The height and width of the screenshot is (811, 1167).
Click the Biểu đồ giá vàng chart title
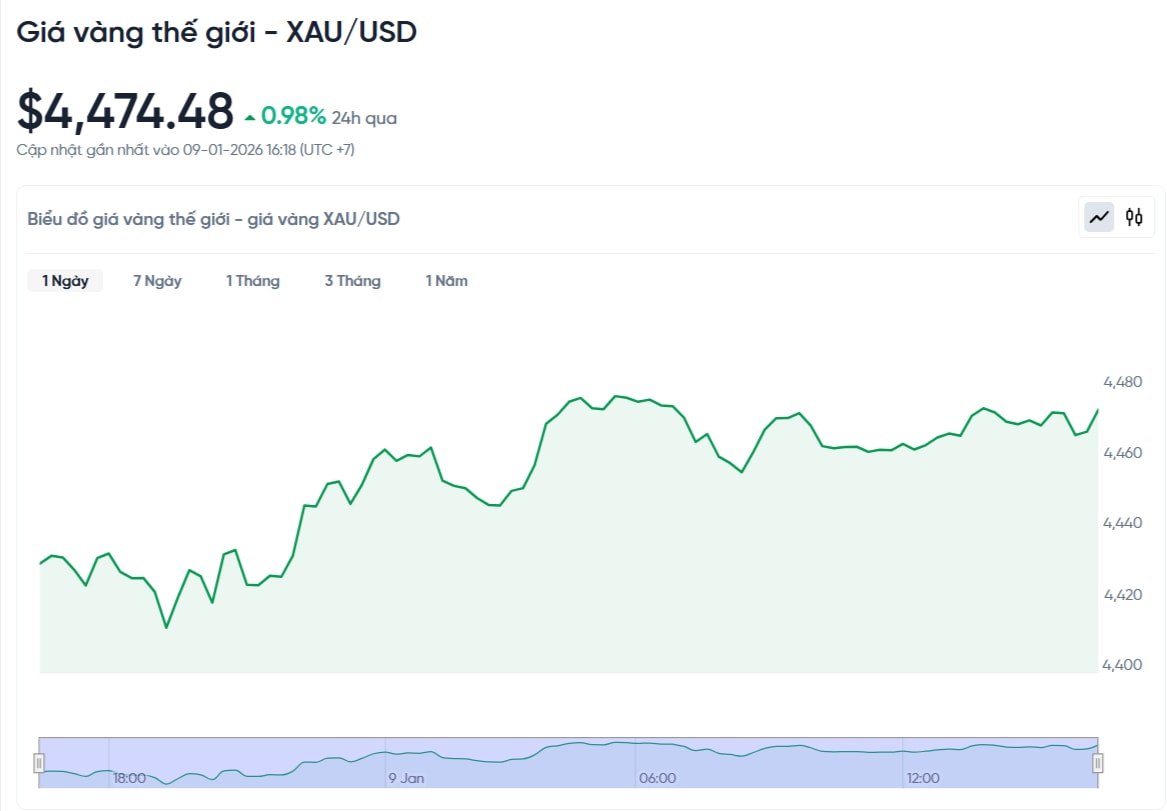click(213, 219)
